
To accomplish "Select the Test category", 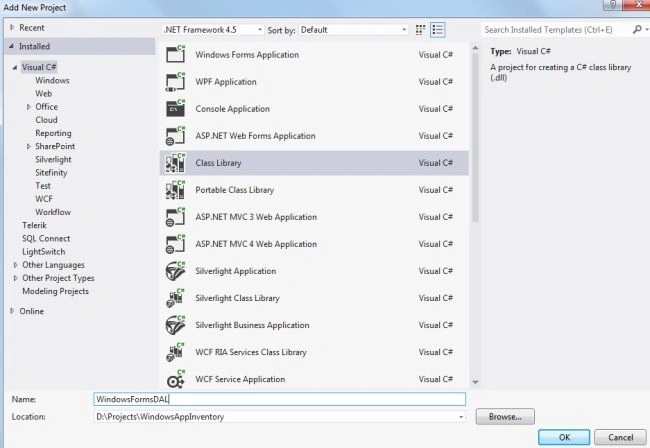I will (43, 186).
